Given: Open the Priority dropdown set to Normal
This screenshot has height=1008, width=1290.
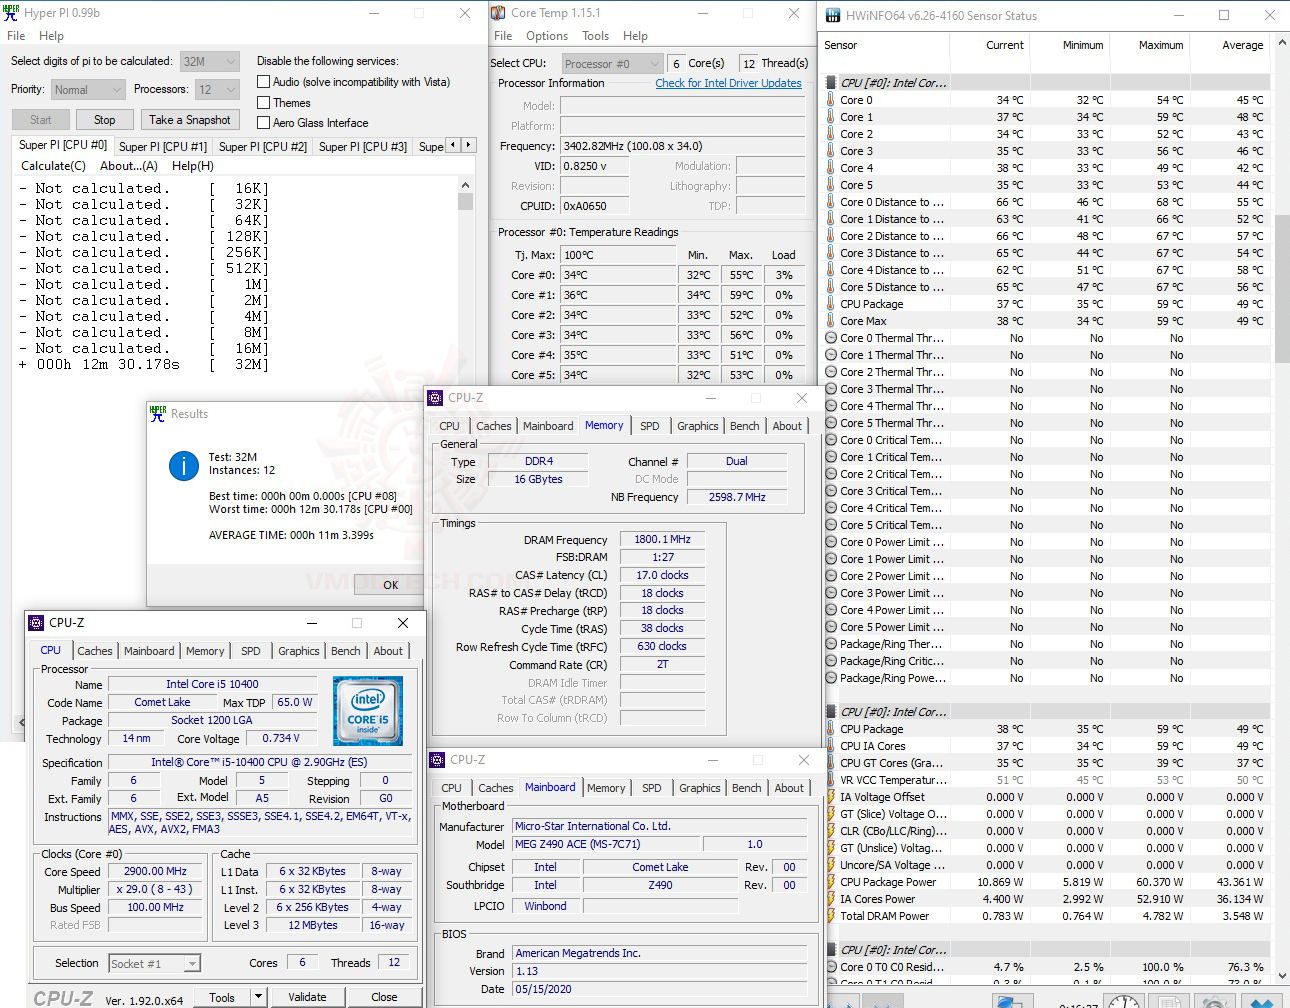Looking at the screenshot, I should pyautogui.click(x=88, y=89).
